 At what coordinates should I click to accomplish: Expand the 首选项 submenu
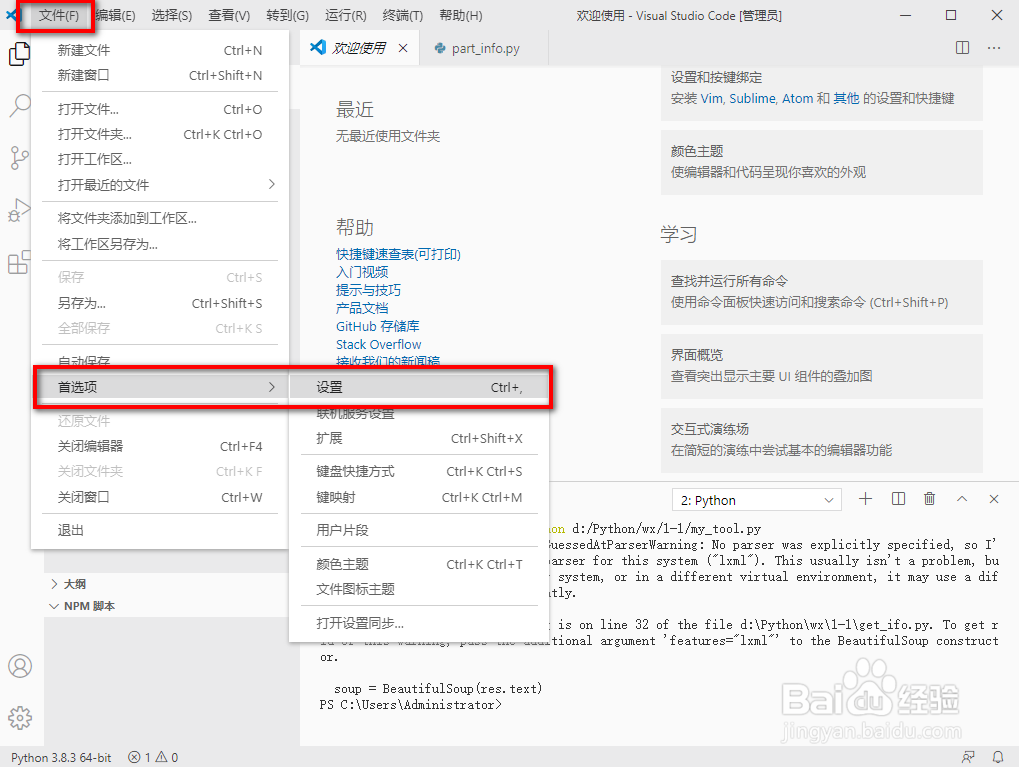[160, 387]
